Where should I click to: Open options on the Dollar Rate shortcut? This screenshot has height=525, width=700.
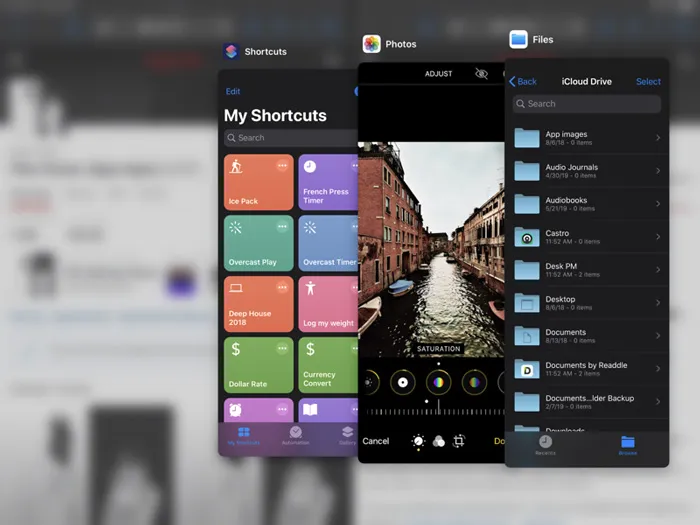[282, 348]
